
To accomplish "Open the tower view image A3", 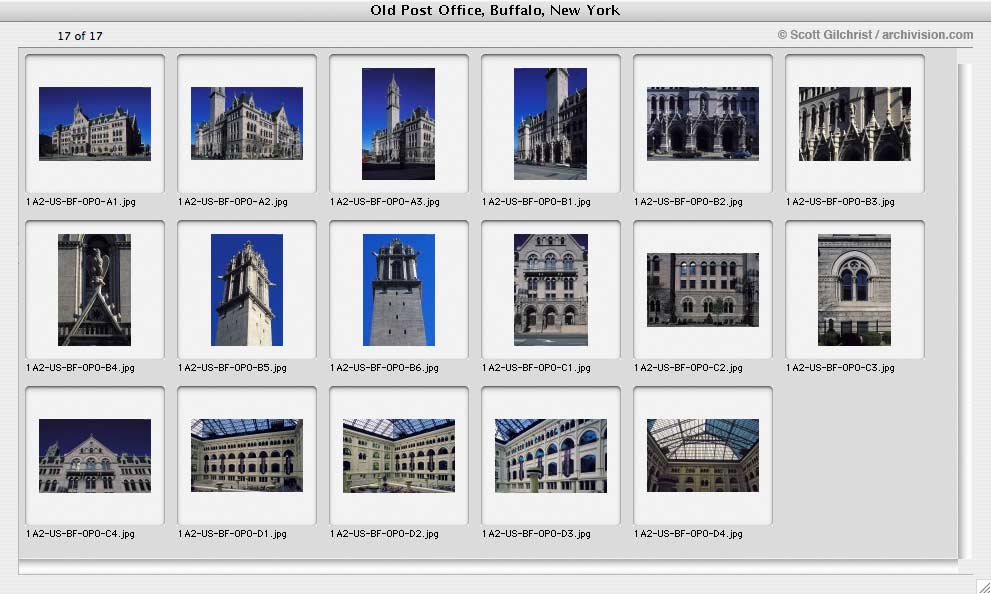I will click(398, 124).
